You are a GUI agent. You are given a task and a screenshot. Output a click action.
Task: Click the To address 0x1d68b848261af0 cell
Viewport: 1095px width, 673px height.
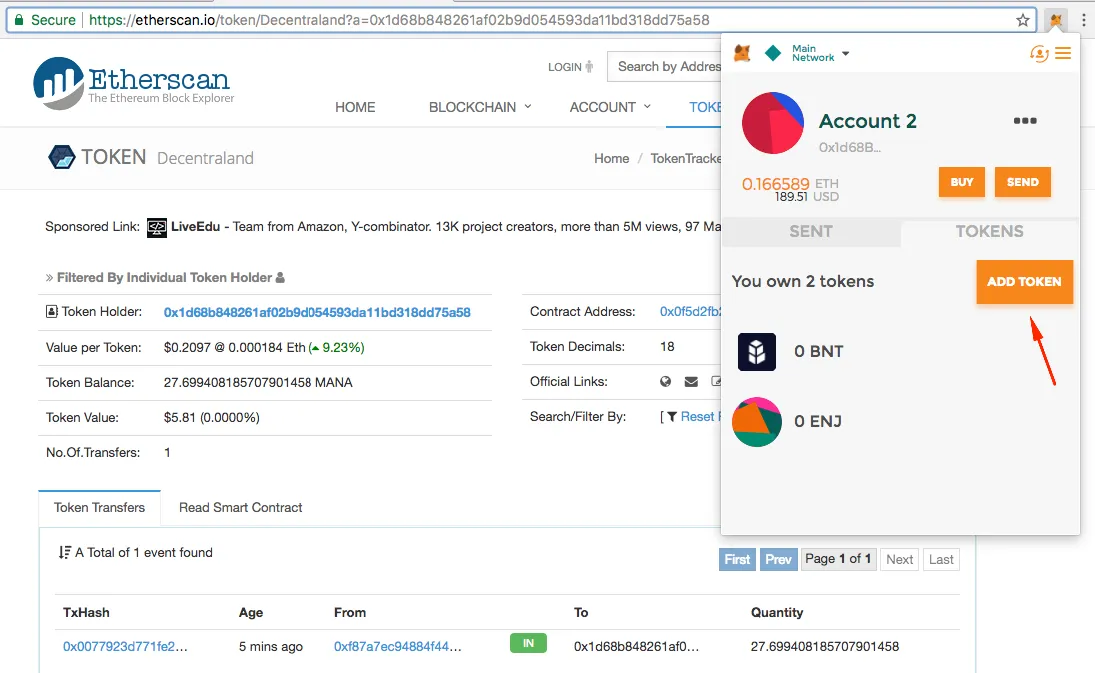pos(636,647)
